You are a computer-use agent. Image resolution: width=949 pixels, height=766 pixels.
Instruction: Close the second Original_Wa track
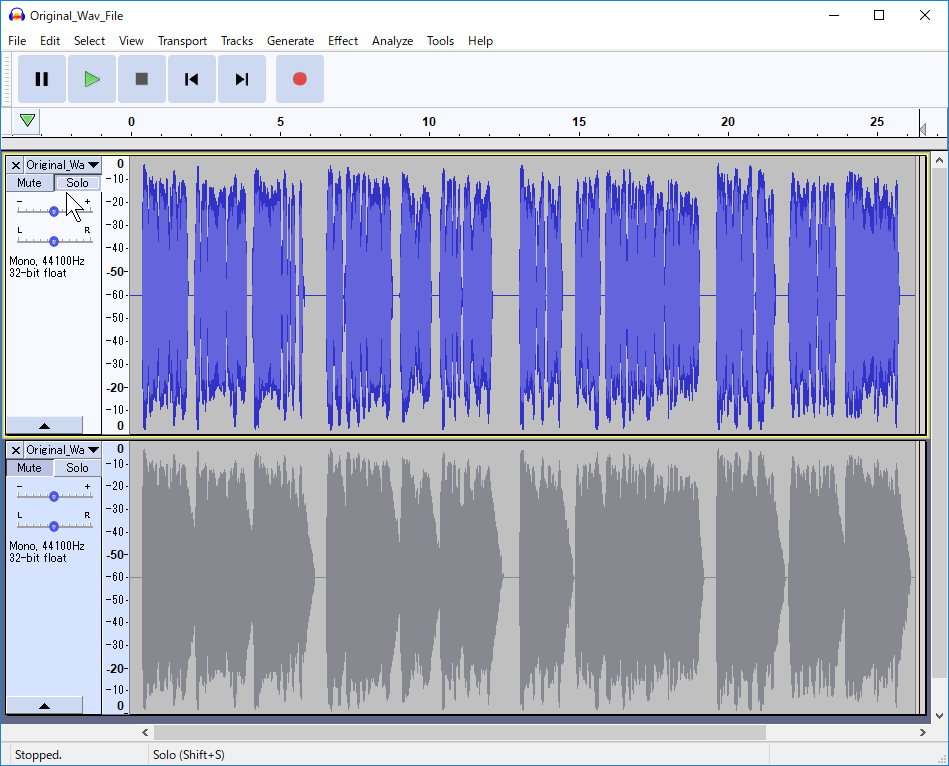click(x=16, y=450)
